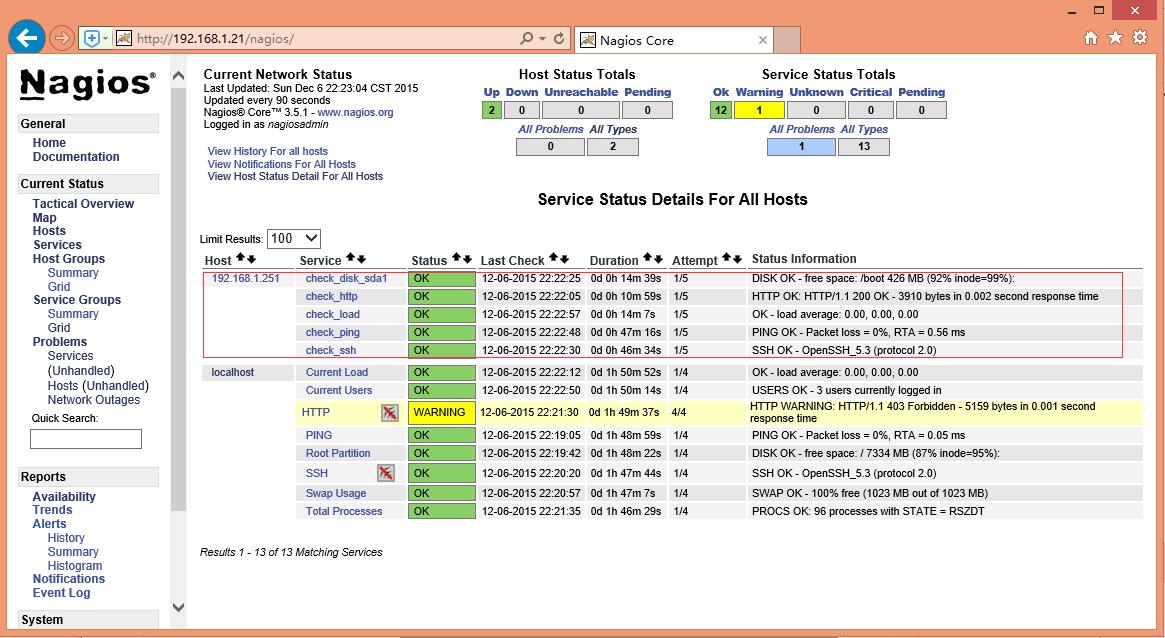Screen dimensions: 1165x638
Task: Click the search magnifier in address bar
Action: point(527,38)
